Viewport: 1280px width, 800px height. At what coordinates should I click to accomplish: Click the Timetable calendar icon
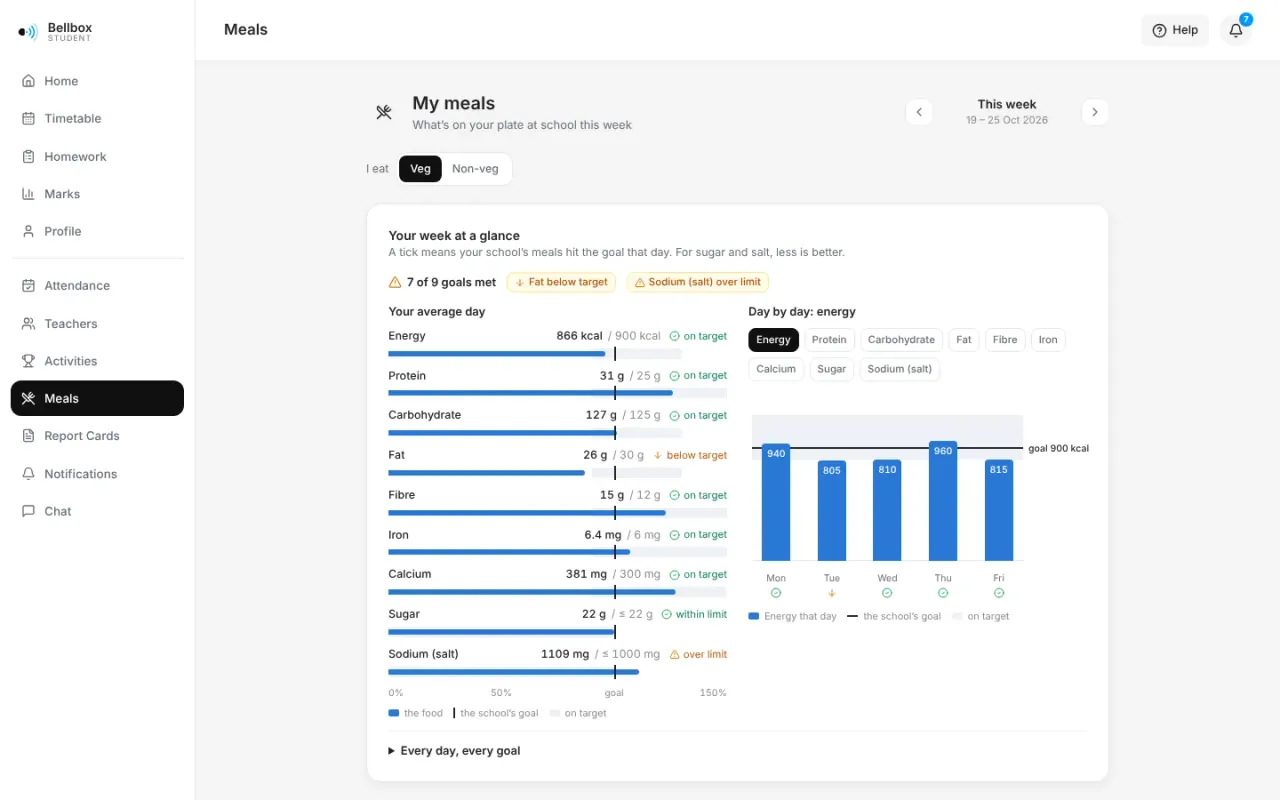(28, 118)
